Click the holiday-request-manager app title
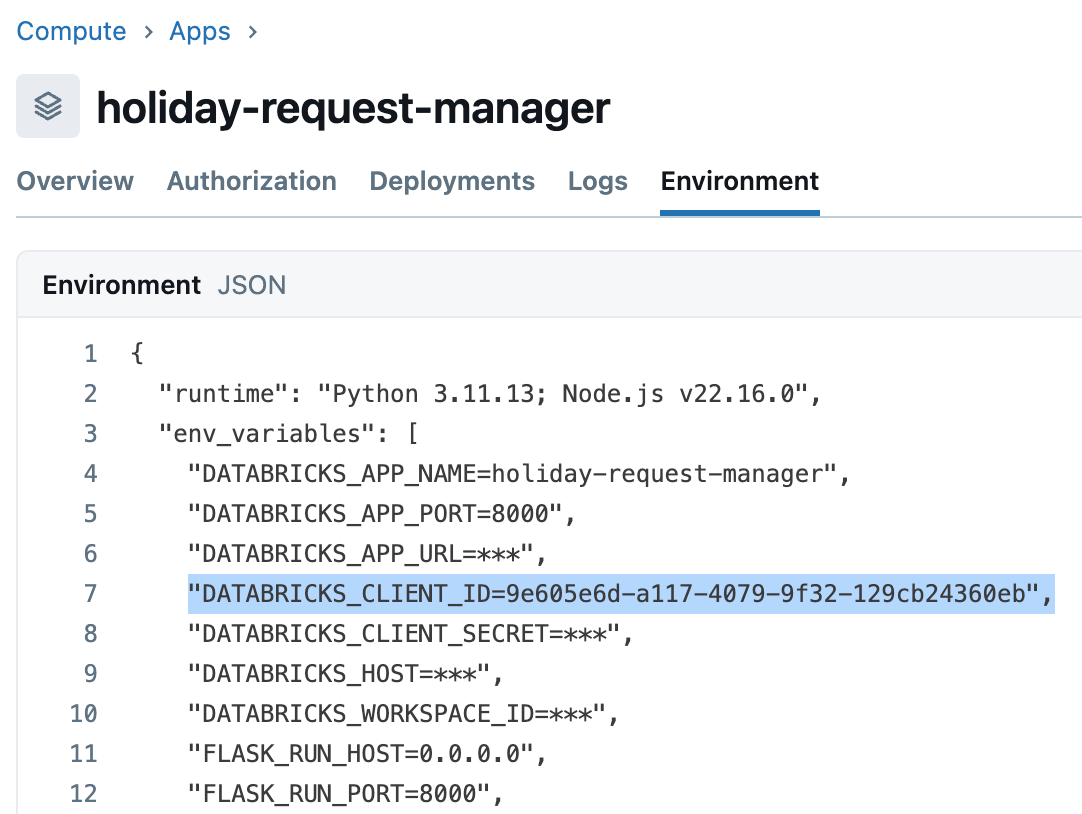Image resolution: width=1082 pixels, height=814 pixels. [353, 107]
